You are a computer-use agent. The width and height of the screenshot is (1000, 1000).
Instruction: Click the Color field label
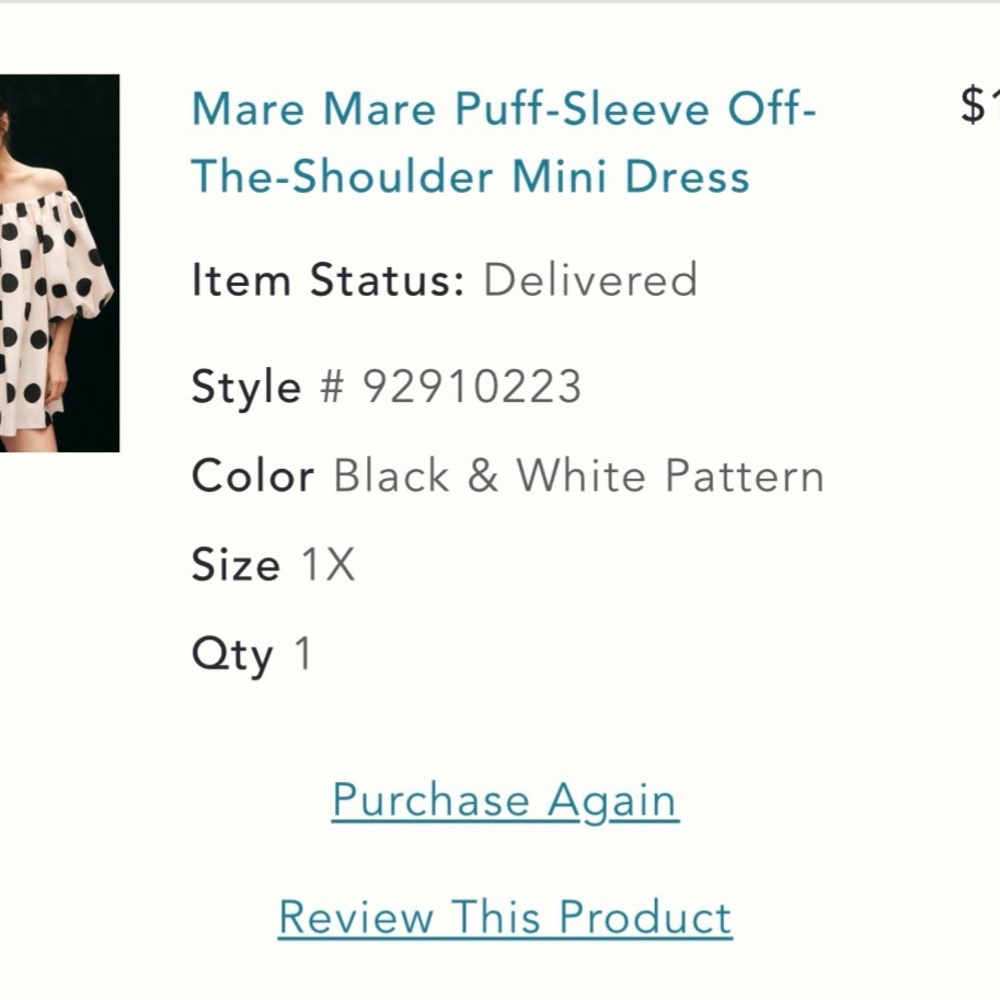252,476
